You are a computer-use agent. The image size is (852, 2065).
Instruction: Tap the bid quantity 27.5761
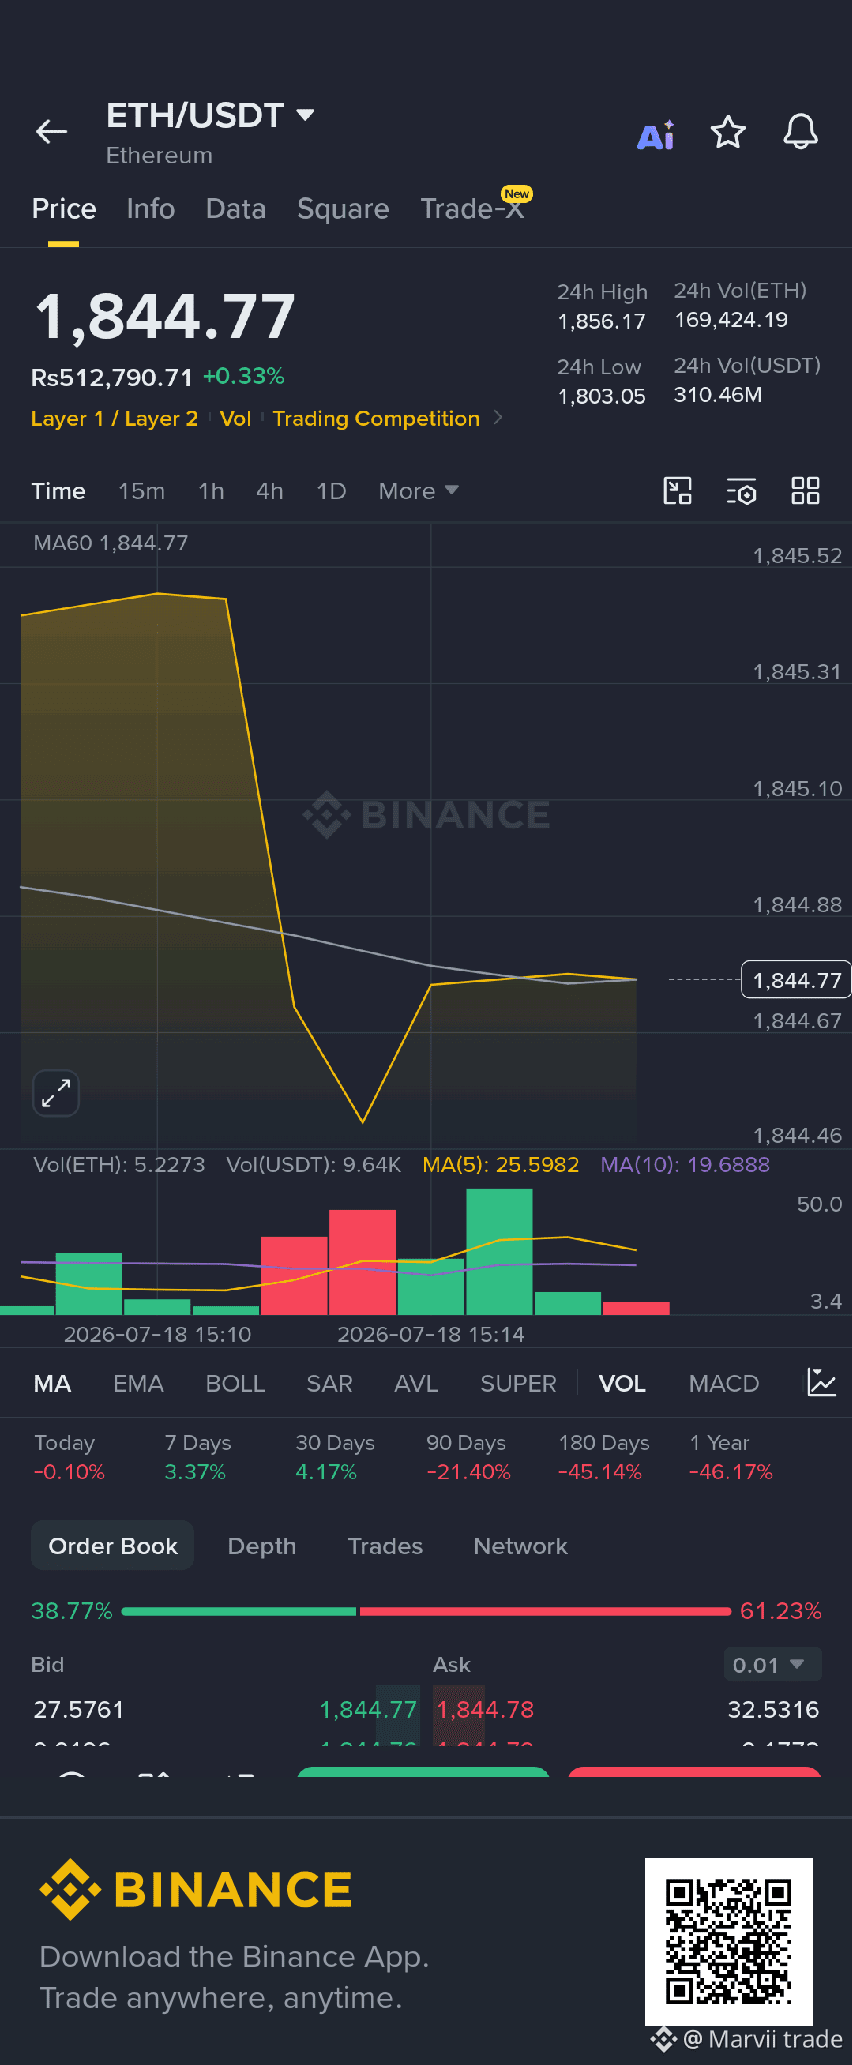[x=79, y=1709]
